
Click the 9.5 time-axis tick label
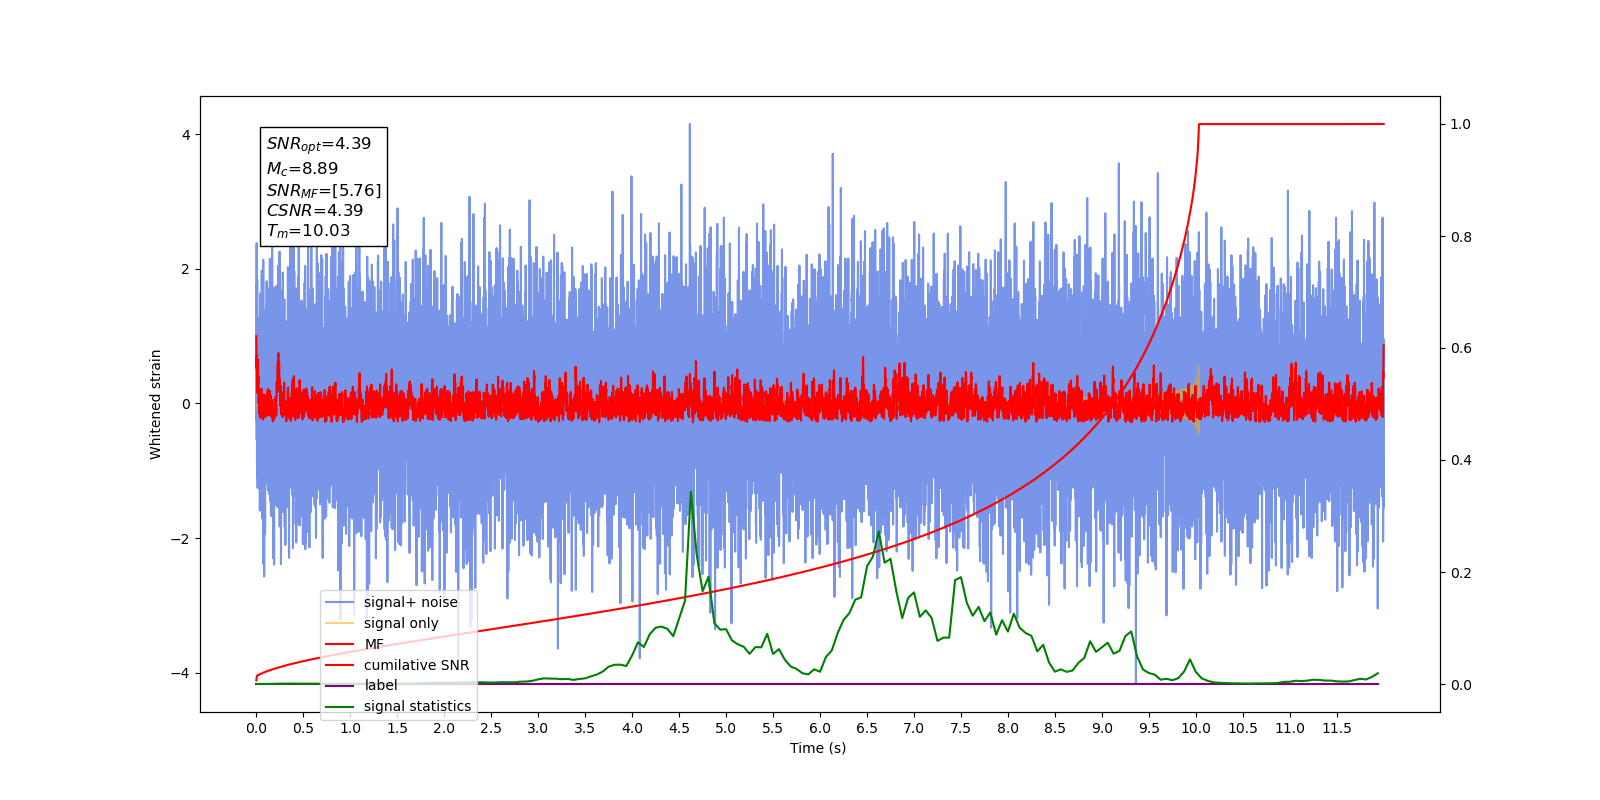1149,728
